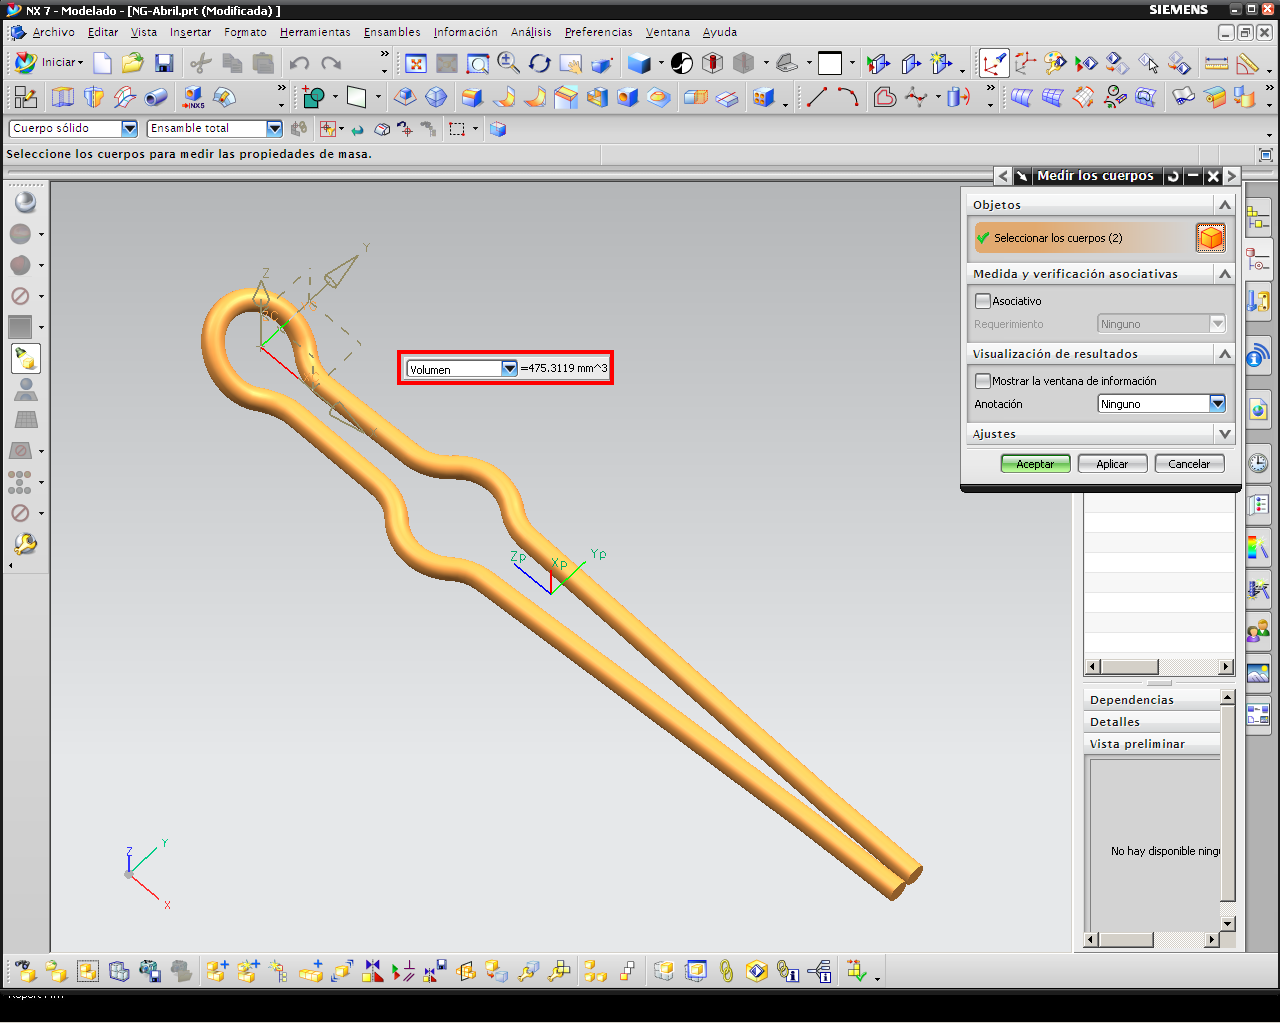The width and height of the screenshot is (1280, 1024).
Task: Click the New file icon
Action: [102, 63]
